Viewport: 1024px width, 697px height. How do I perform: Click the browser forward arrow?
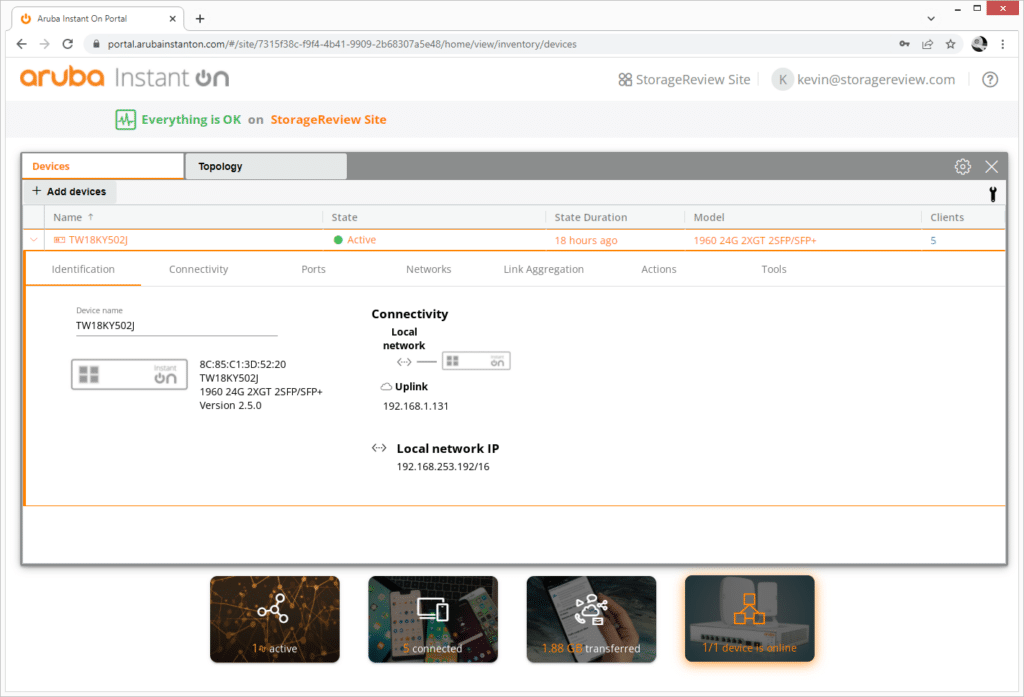[x=44, y=44]
